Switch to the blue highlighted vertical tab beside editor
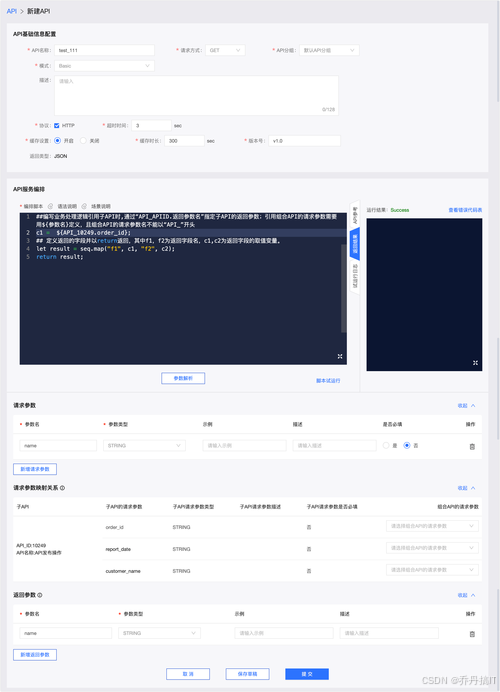 click(x=355, y=244)
